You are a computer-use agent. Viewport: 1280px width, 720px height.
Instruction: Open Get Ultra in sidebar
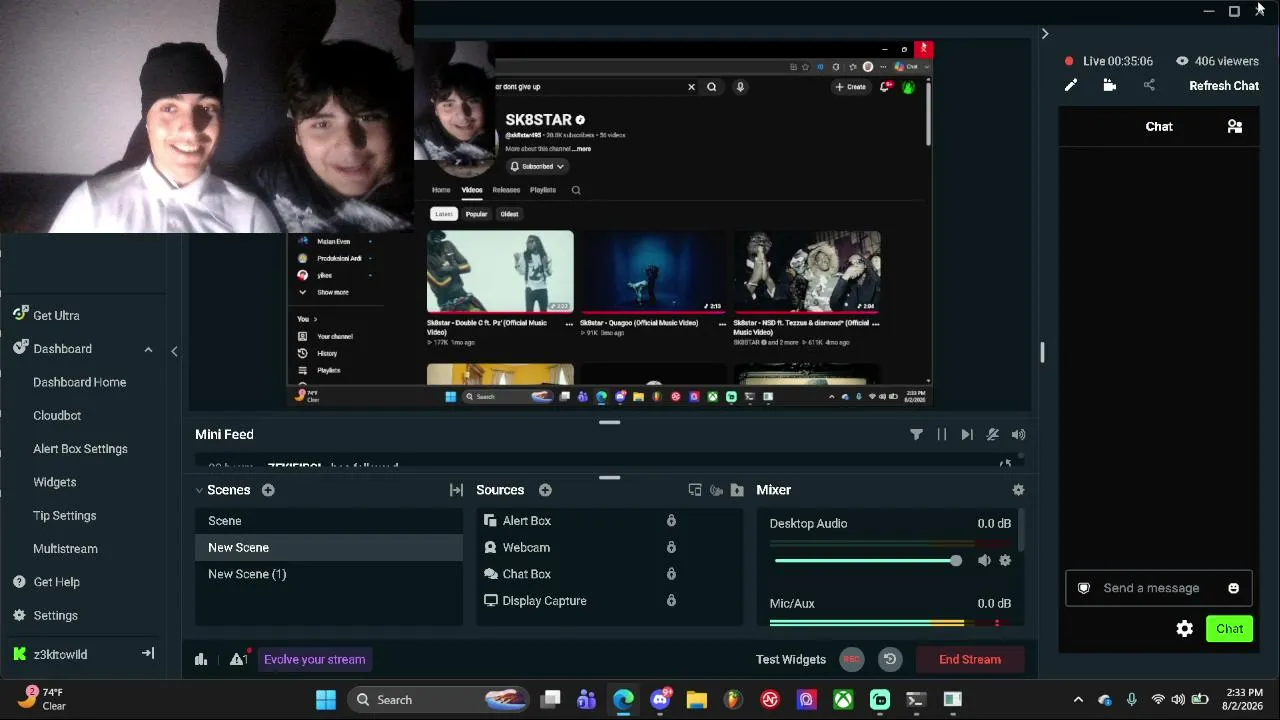click(56, 315)
